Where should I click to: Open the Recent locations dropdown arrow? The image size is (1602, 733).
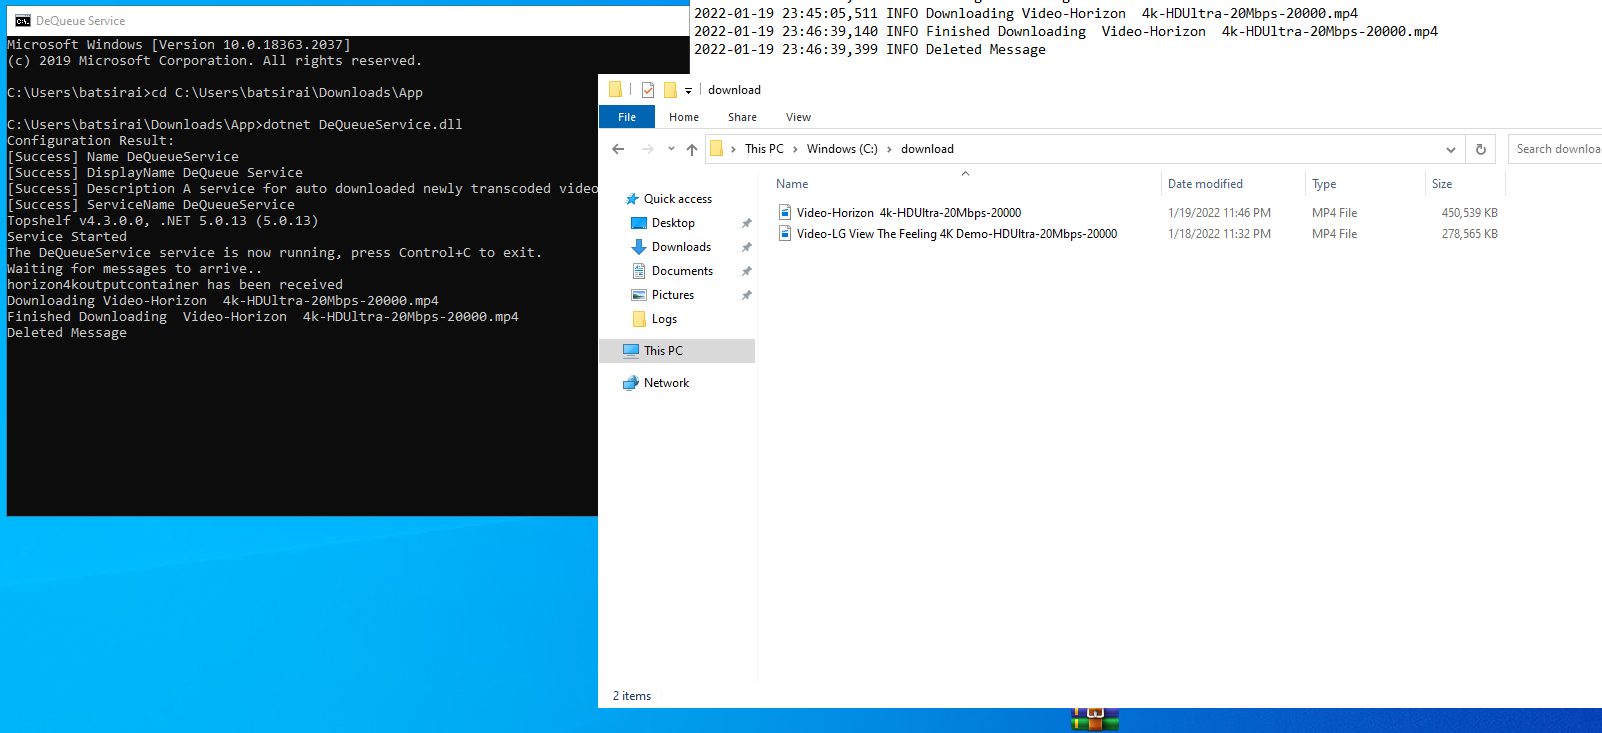(x=671, y=149)
